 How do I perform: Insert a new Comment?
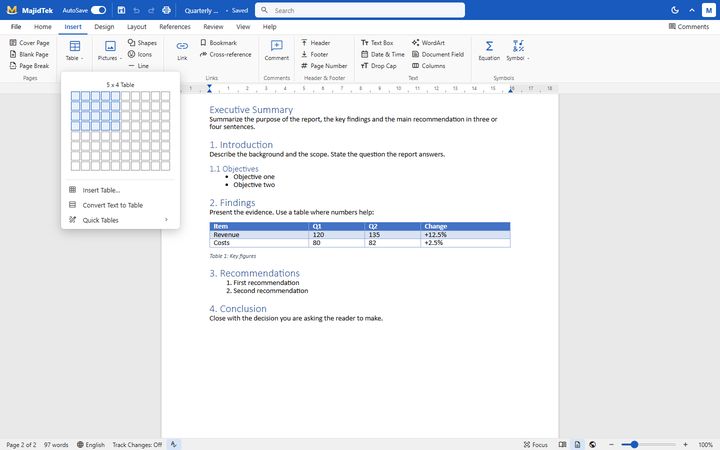[x=276, y=51]
